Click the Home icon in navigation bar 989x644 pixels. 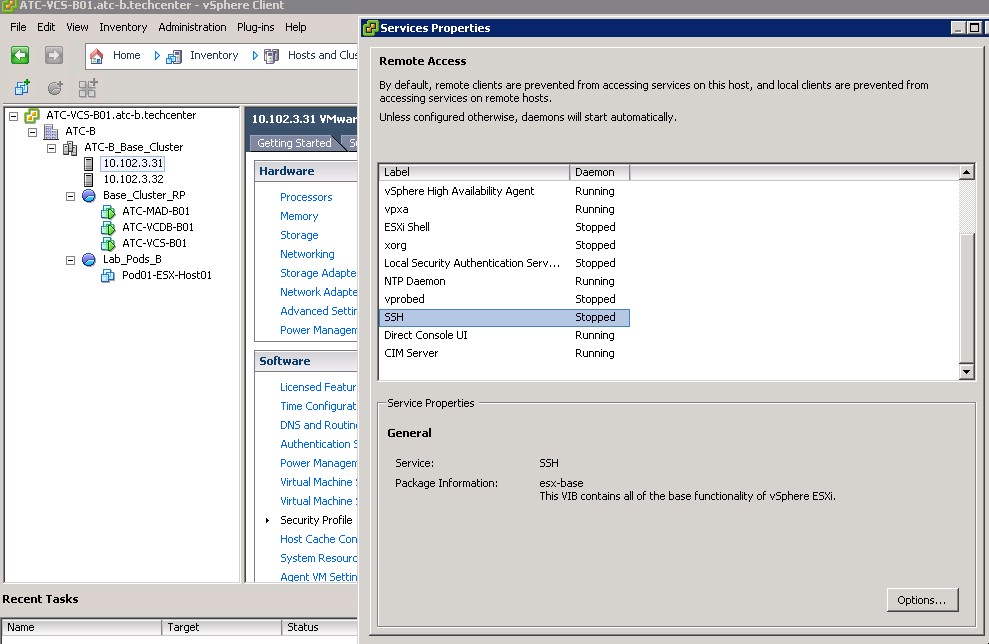point(97,56)
